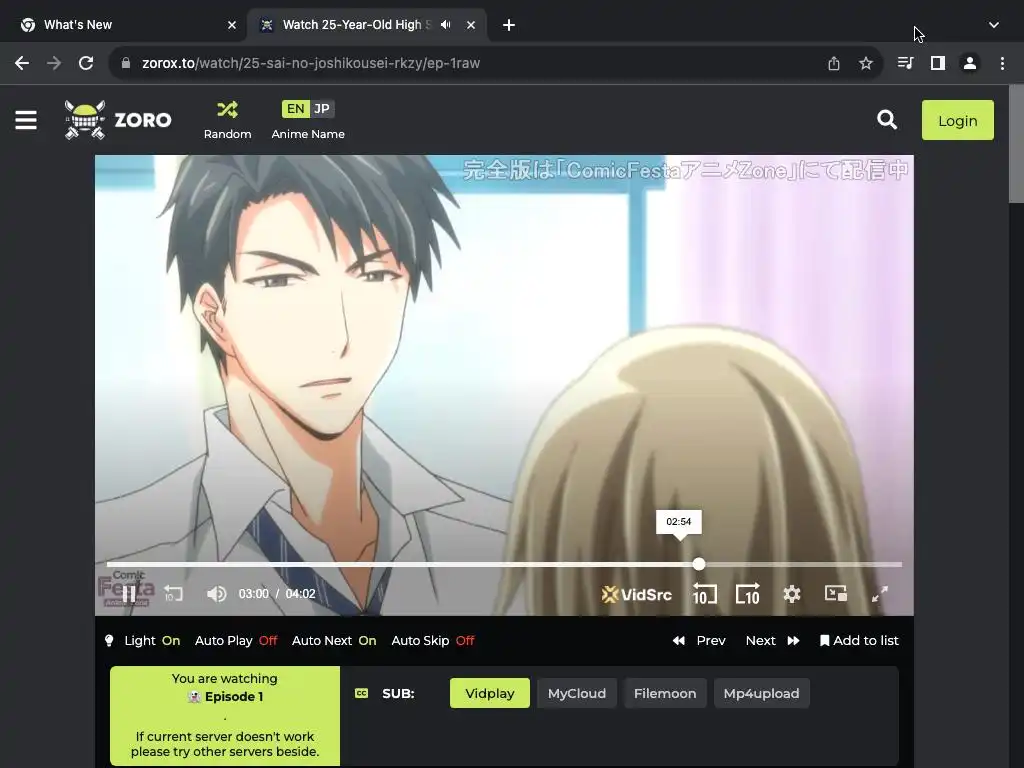The height and width of the screenshot is (768, 1024).
Task: Open the site search magnifier
Action: (x=887, y=120)
